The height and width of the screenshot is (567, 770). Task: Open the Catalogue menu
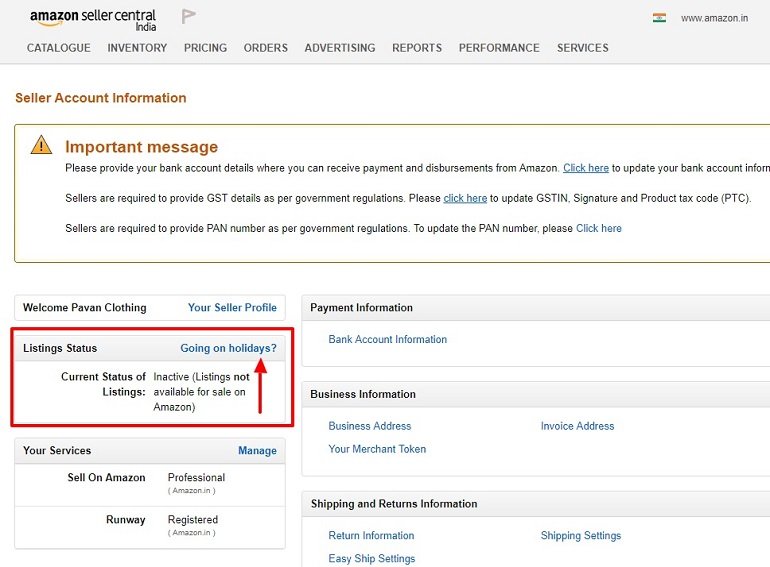point(58,48)
